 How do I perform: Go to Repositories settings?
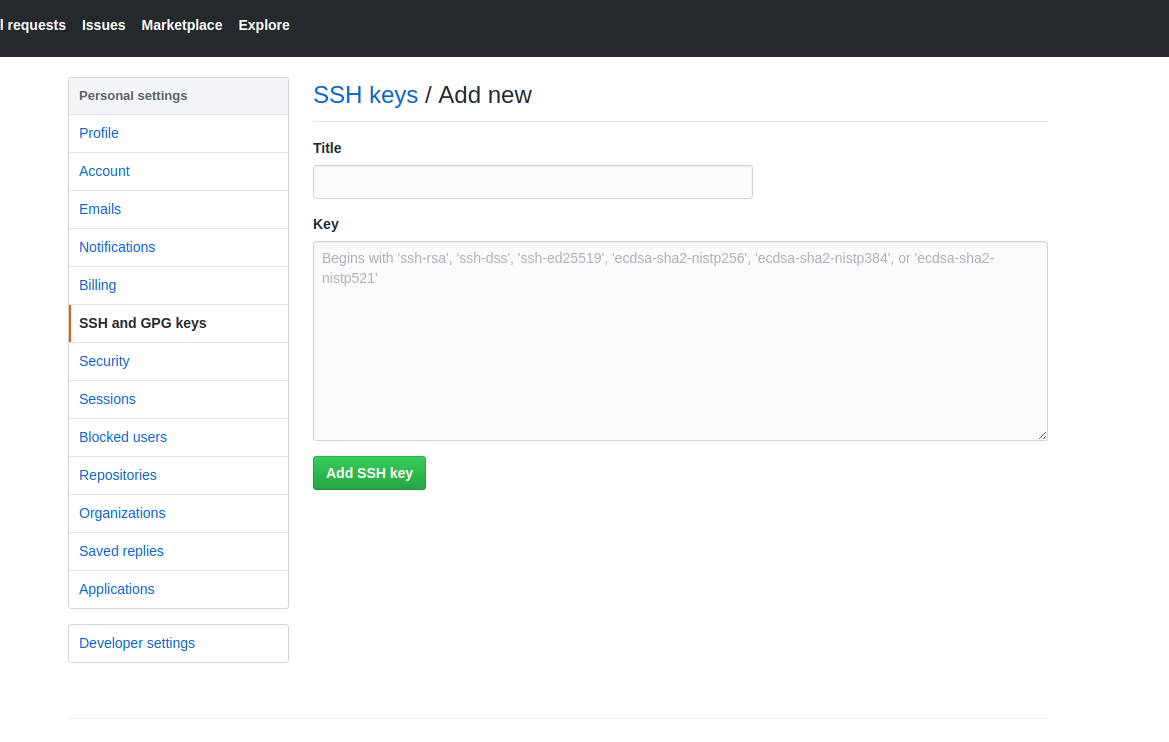tap(118, 475)
